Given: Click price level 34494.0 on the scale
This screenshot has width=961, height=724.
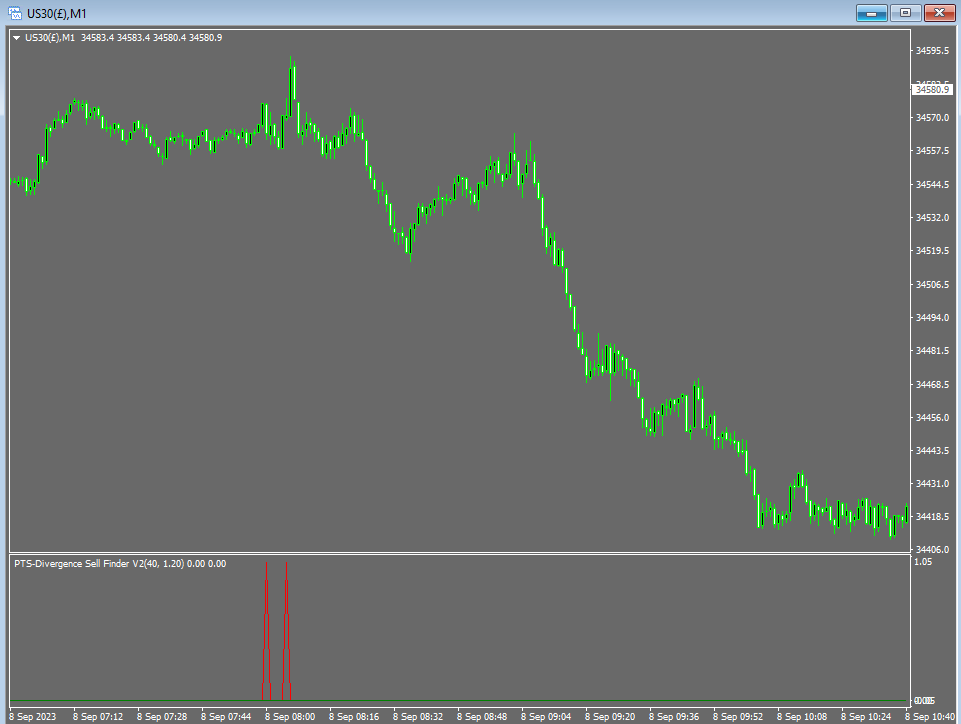Looking at the screenshot, I should (x=932, y=318).
